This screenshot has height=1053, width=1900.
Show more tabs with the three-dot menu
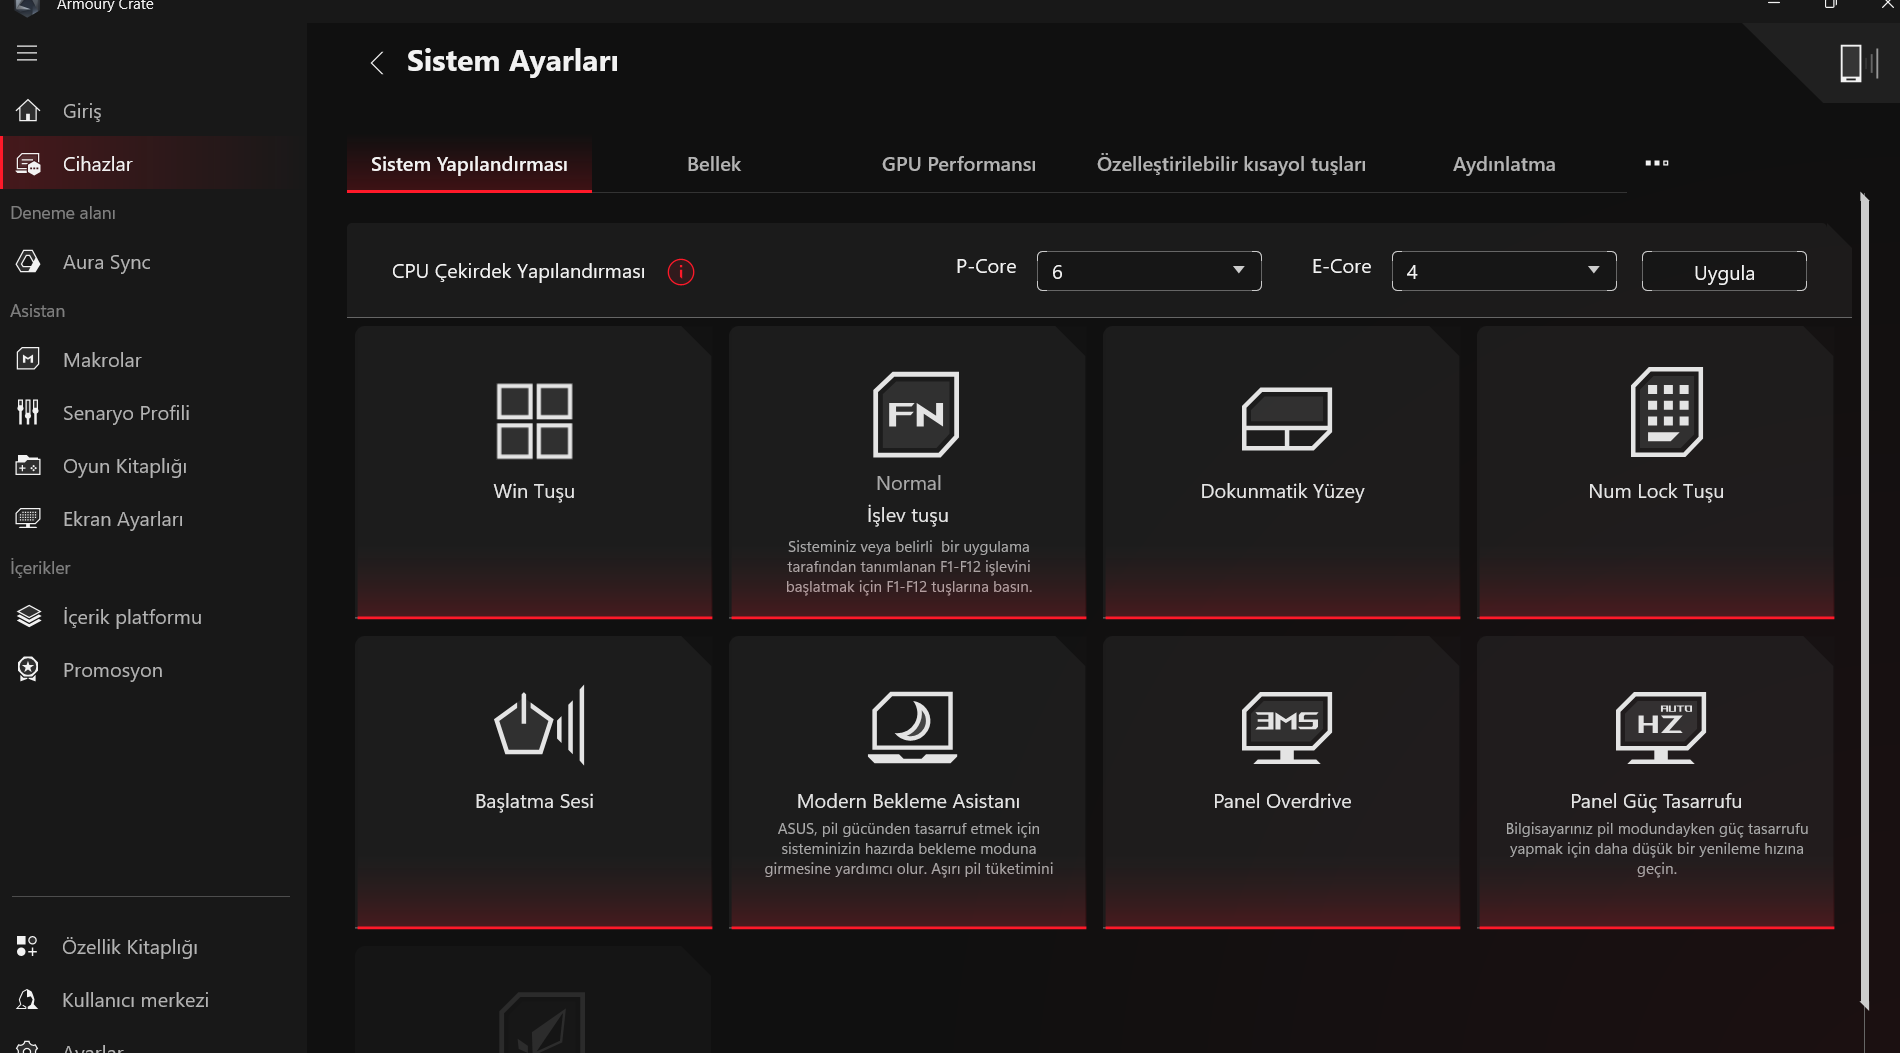pos(1657,163)
